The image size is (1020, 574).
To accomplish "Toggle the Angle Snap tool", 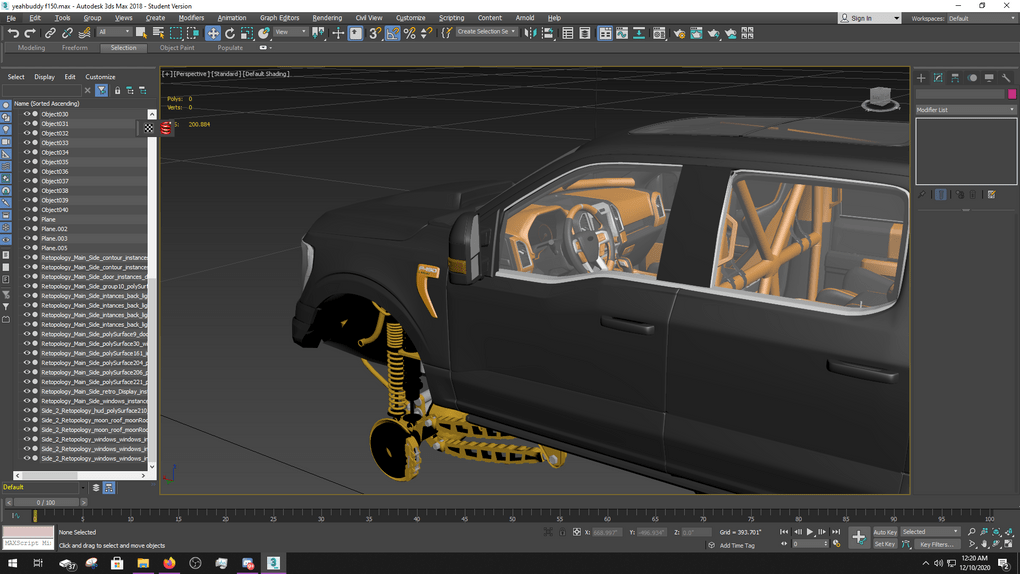I will click(x=393, y=33).
